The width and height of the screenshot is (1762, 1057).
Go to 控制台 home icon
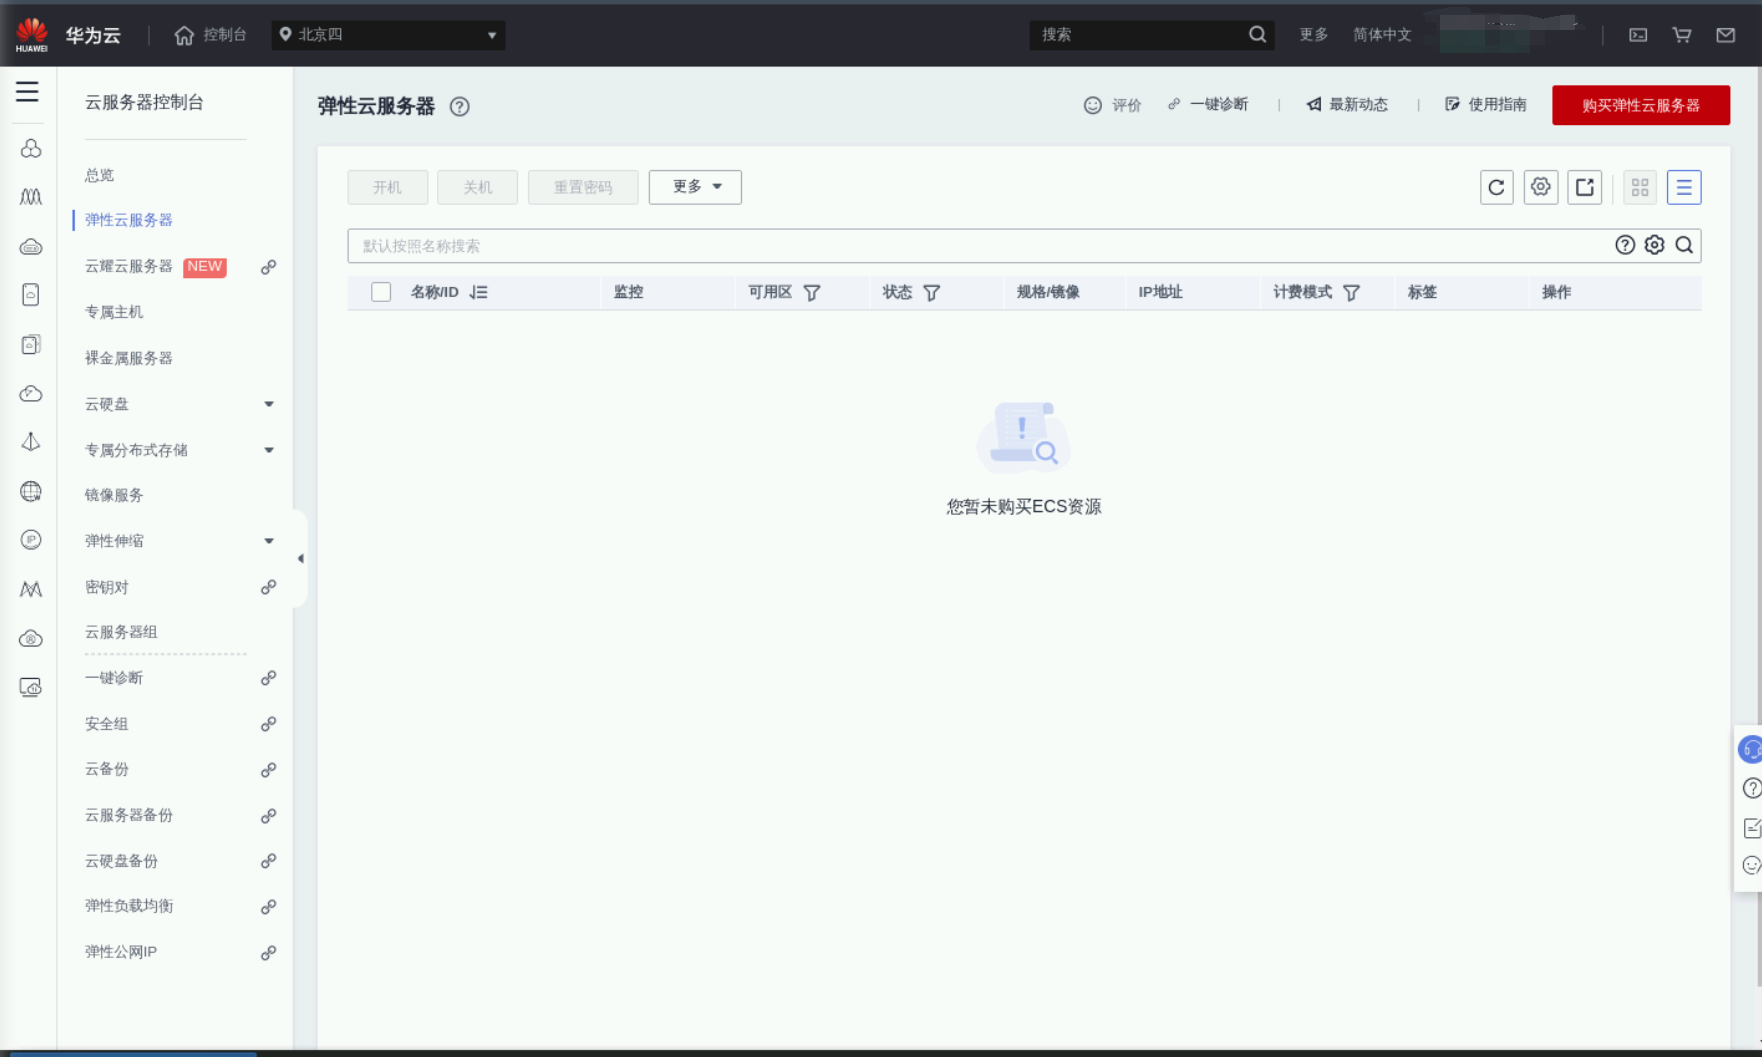(x=184, y=35)
